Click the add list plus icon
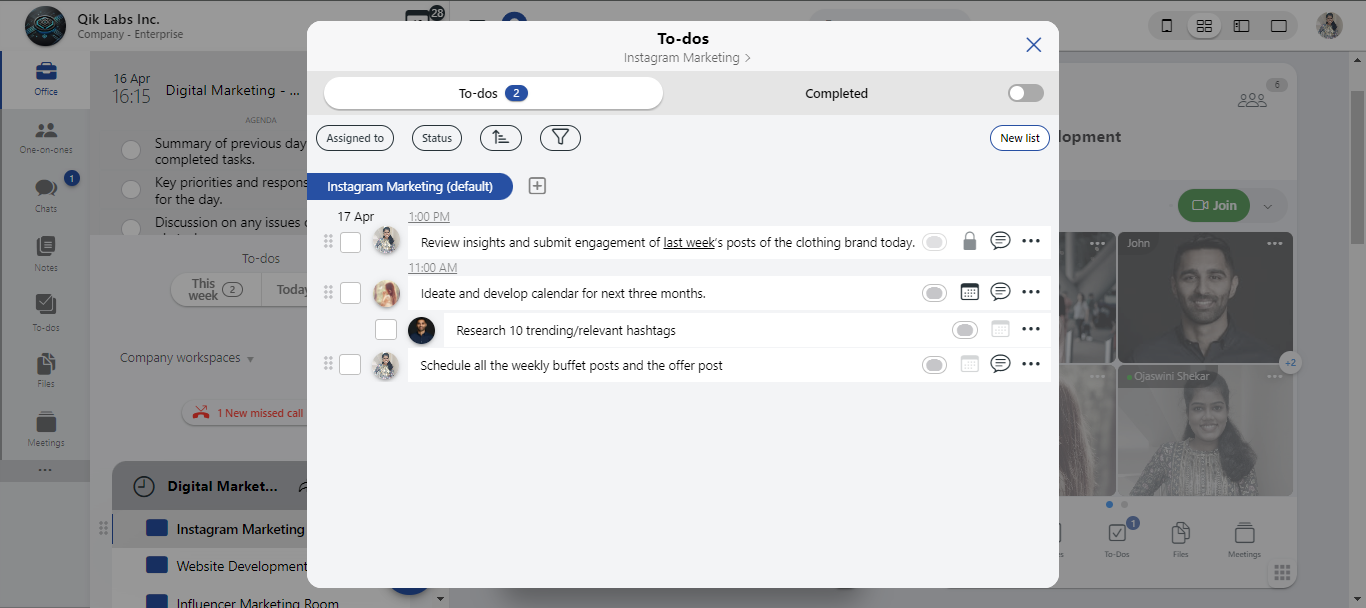Viewport: 1366px width, 608px height. point(537,186)
